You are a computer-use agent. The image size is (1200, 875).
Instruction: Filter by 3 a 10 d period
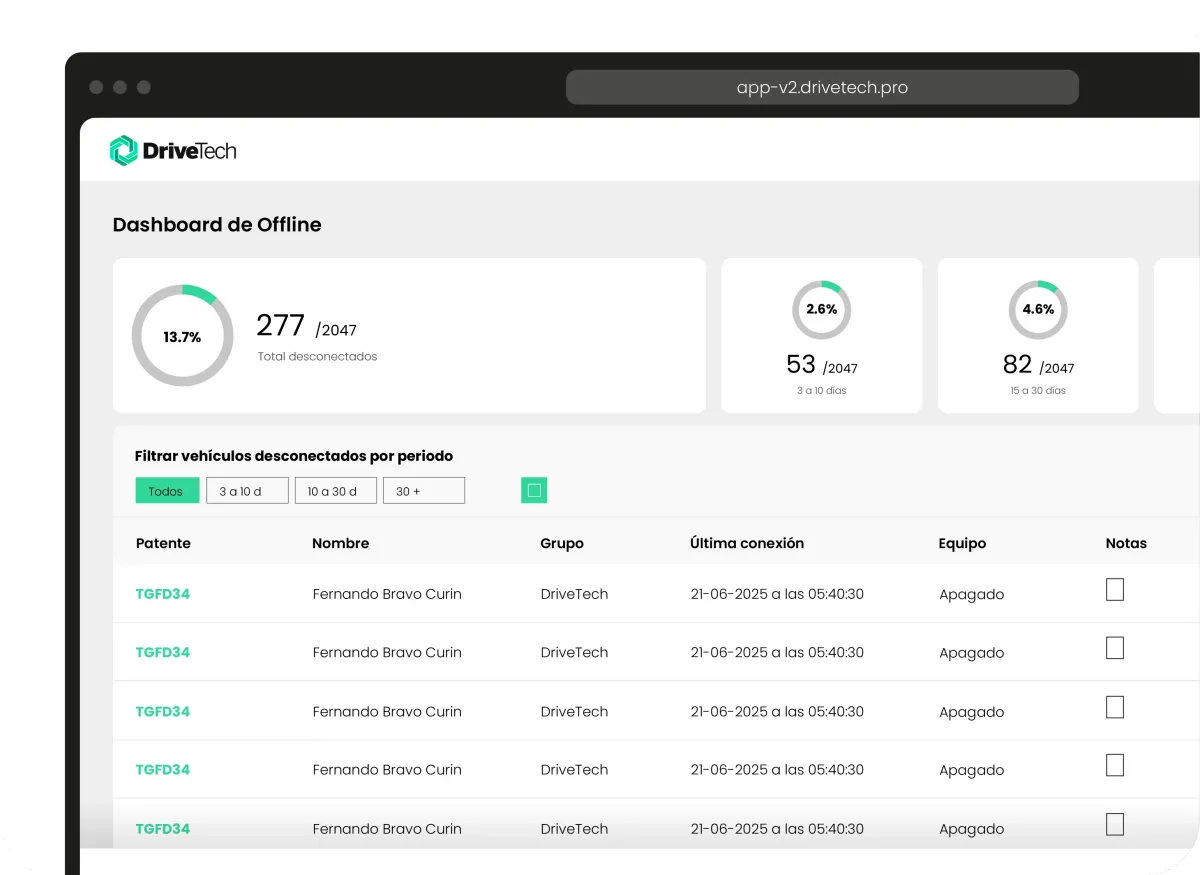coord(247,491)
